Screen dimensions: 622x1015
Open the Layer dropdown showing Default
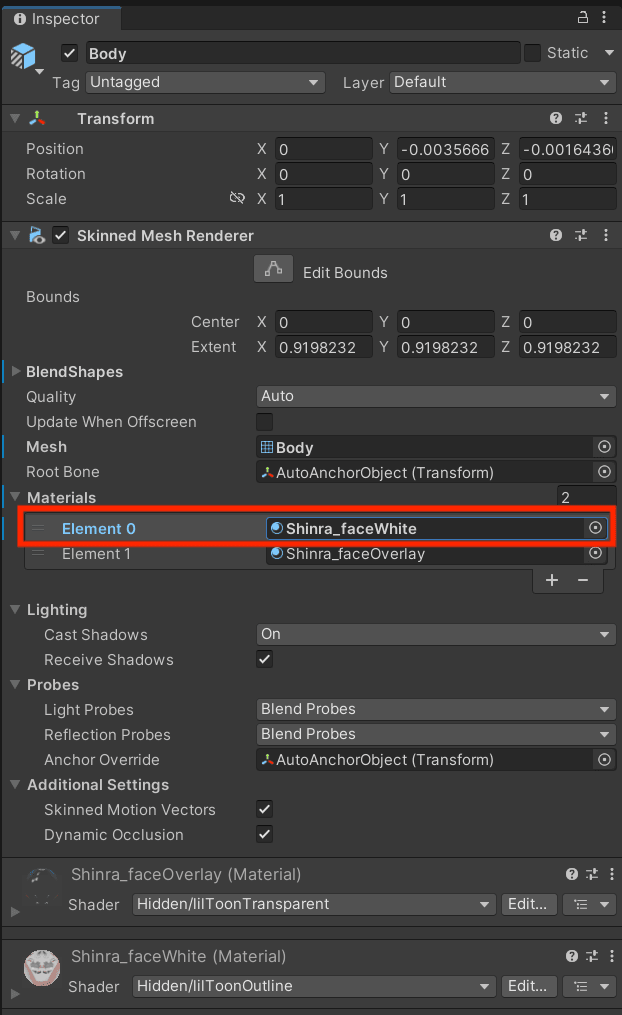click(x=503, y=82)
